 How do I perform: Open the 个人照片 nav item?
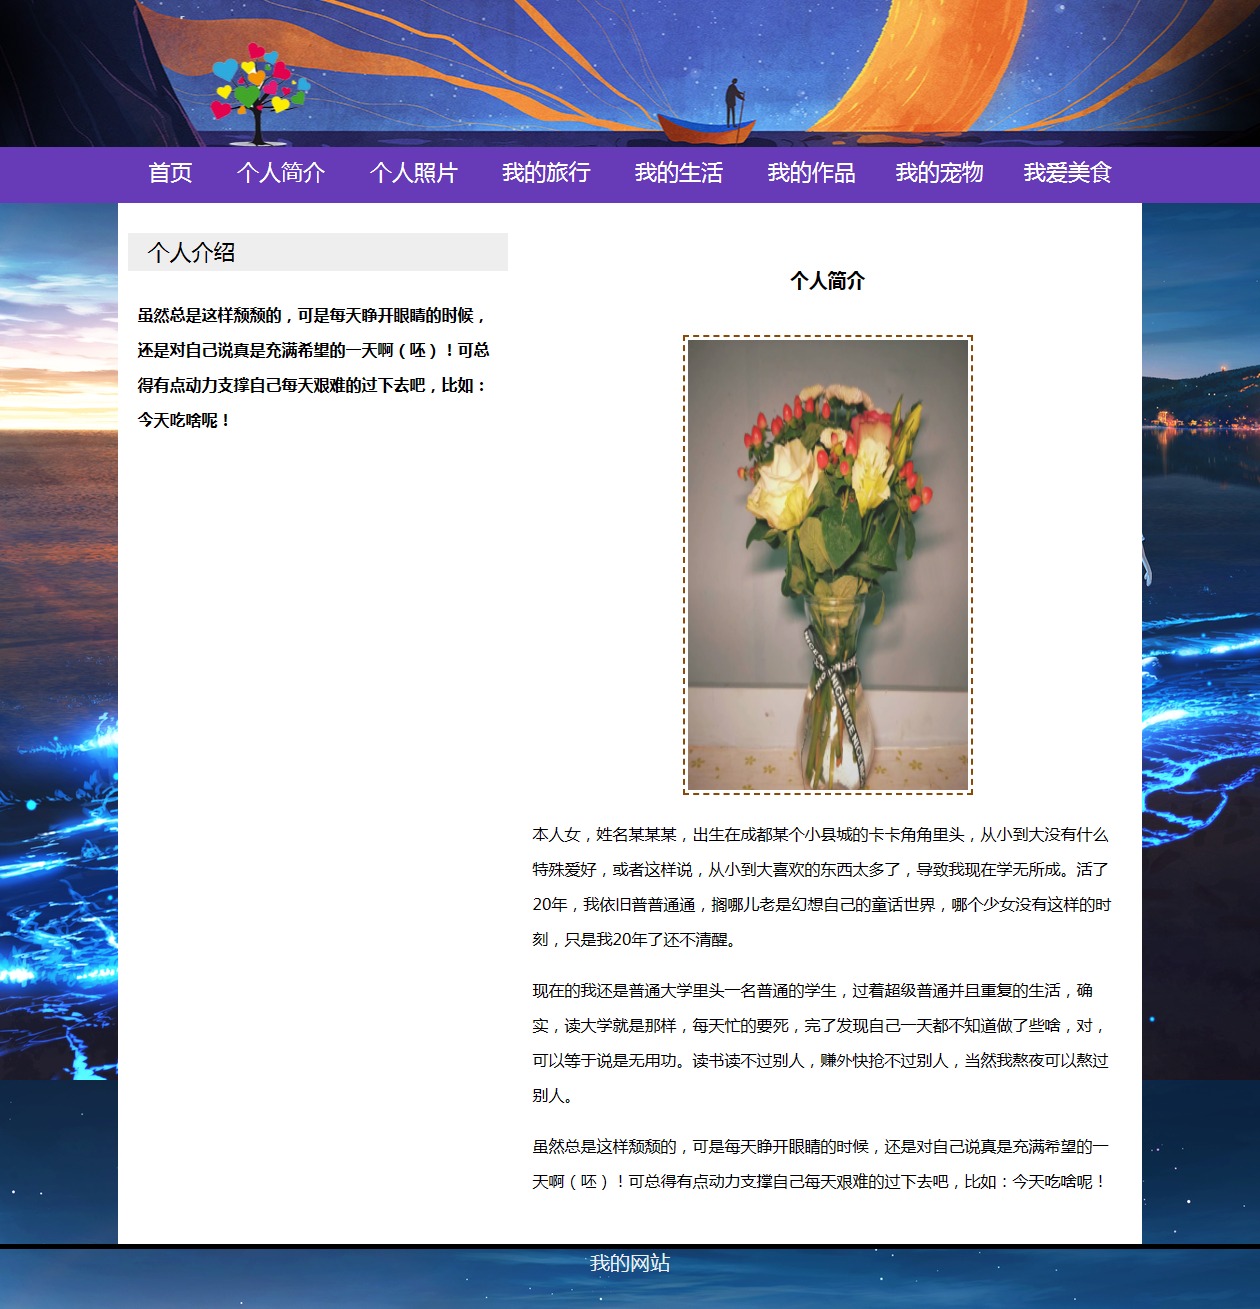click(413, 173)
